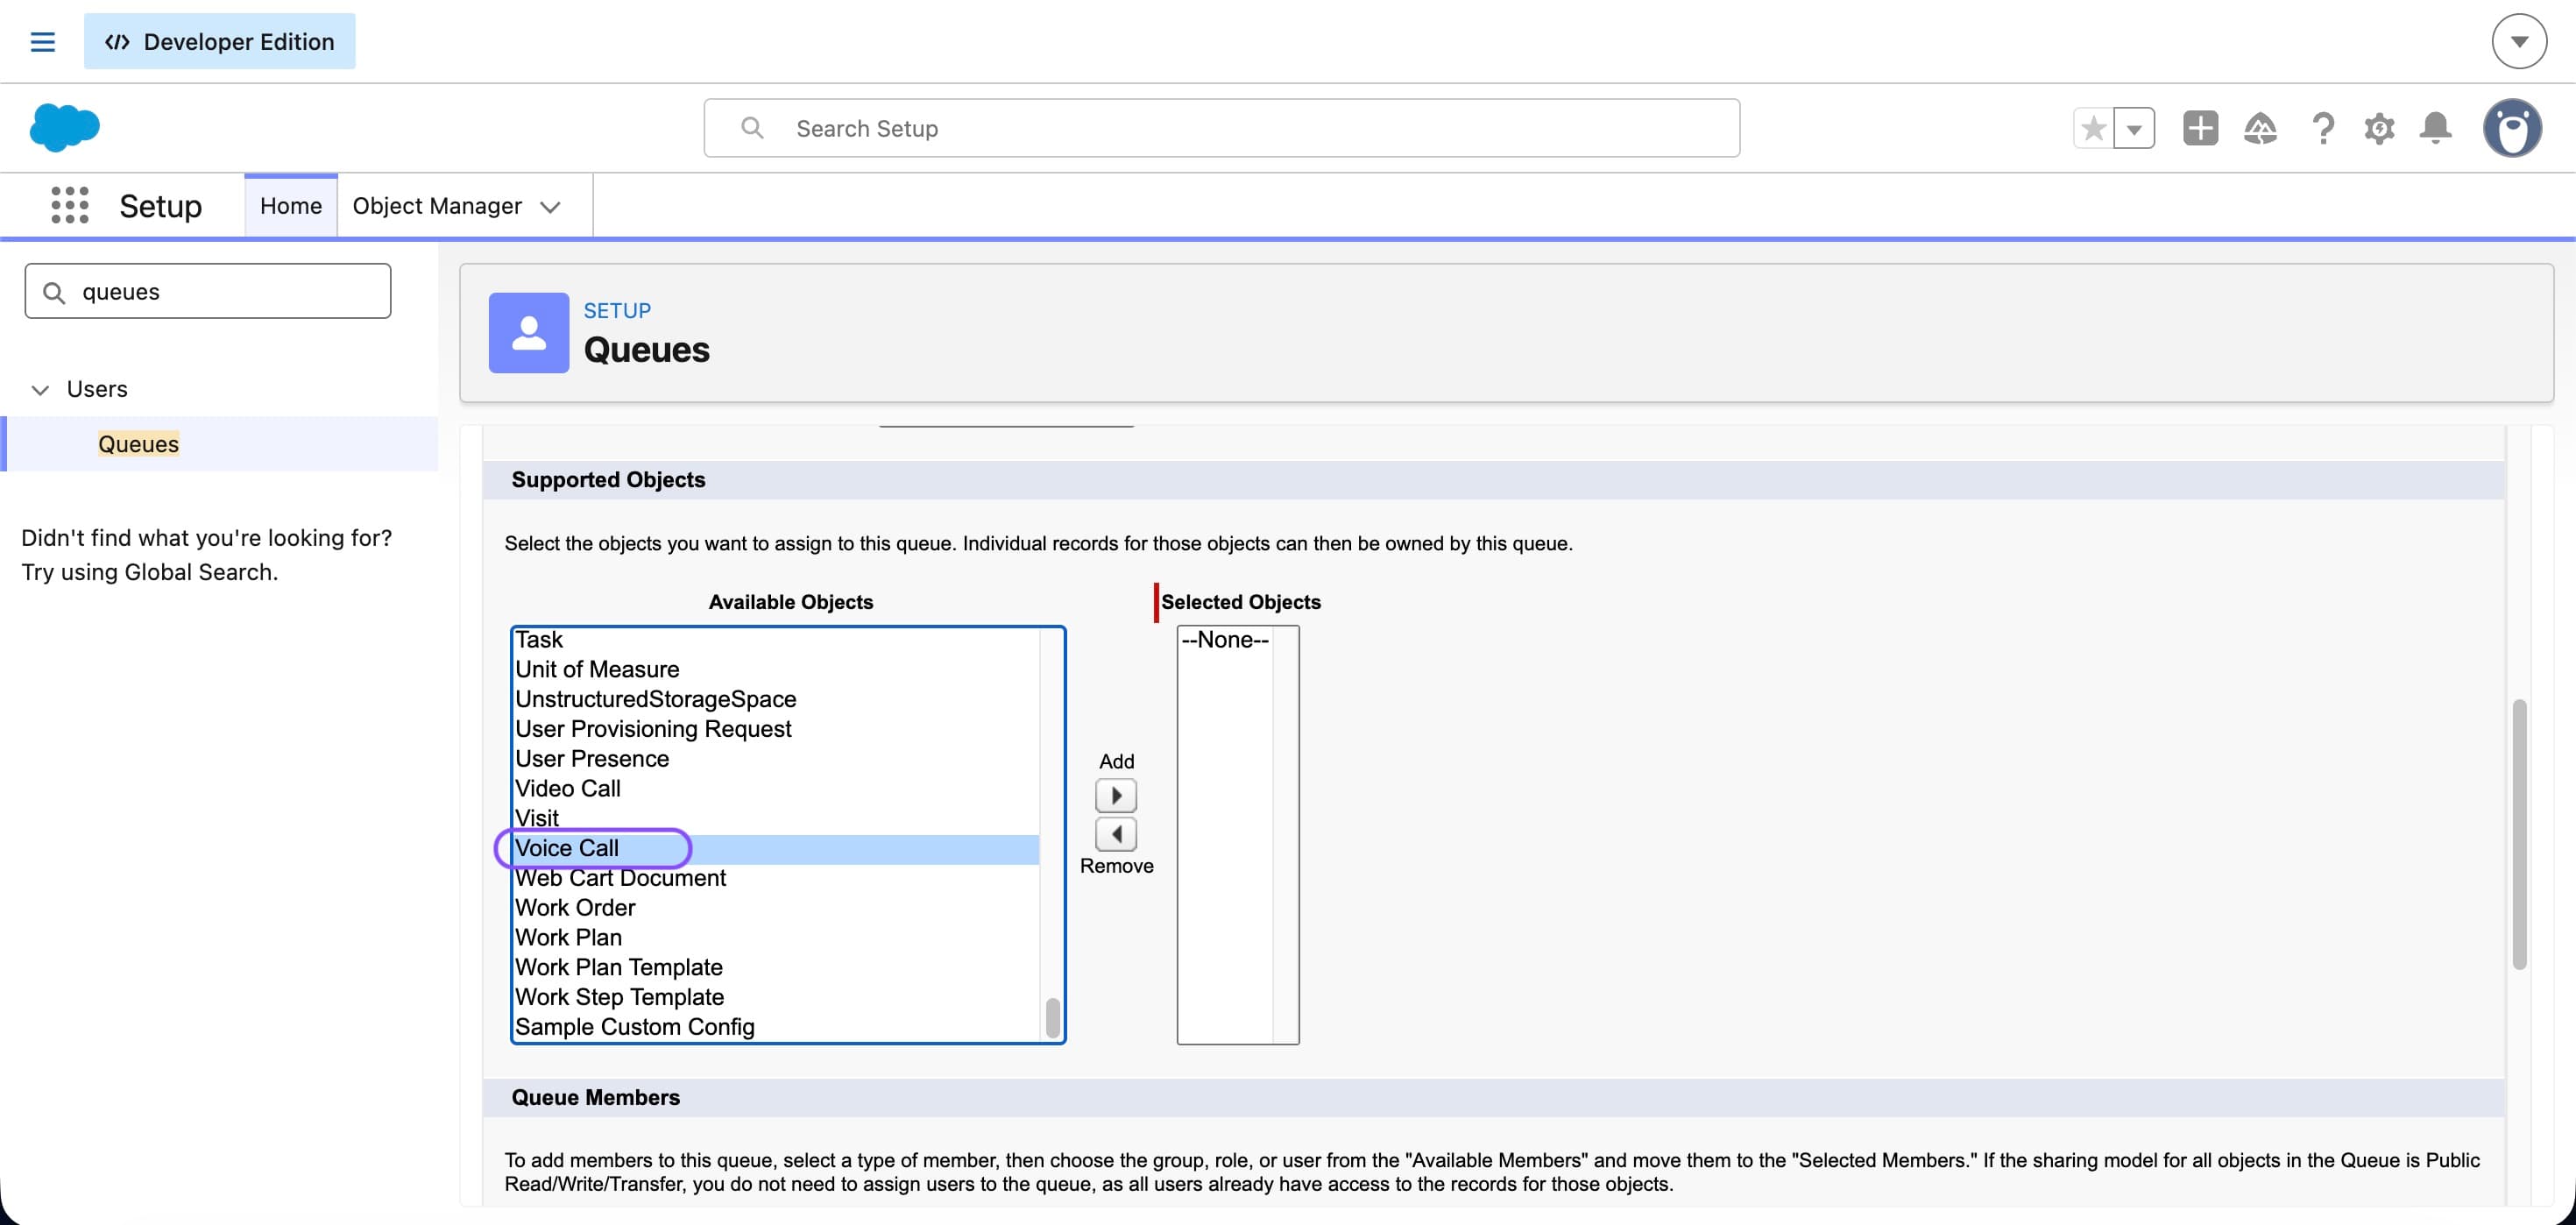Click the Quick Find box containing queues

[x=208, y=291]
